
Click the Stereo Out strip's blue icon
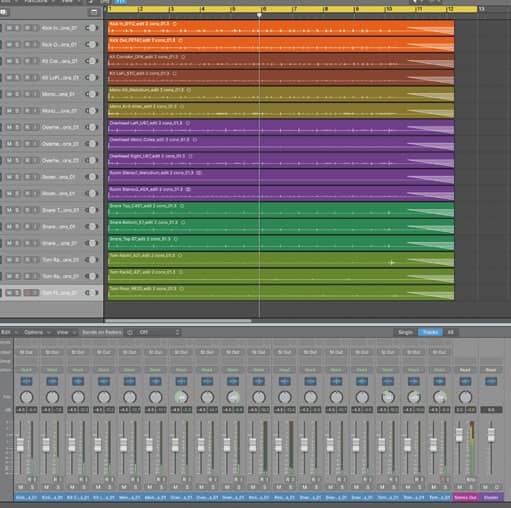pyautogui.click(x=465, y=381)
